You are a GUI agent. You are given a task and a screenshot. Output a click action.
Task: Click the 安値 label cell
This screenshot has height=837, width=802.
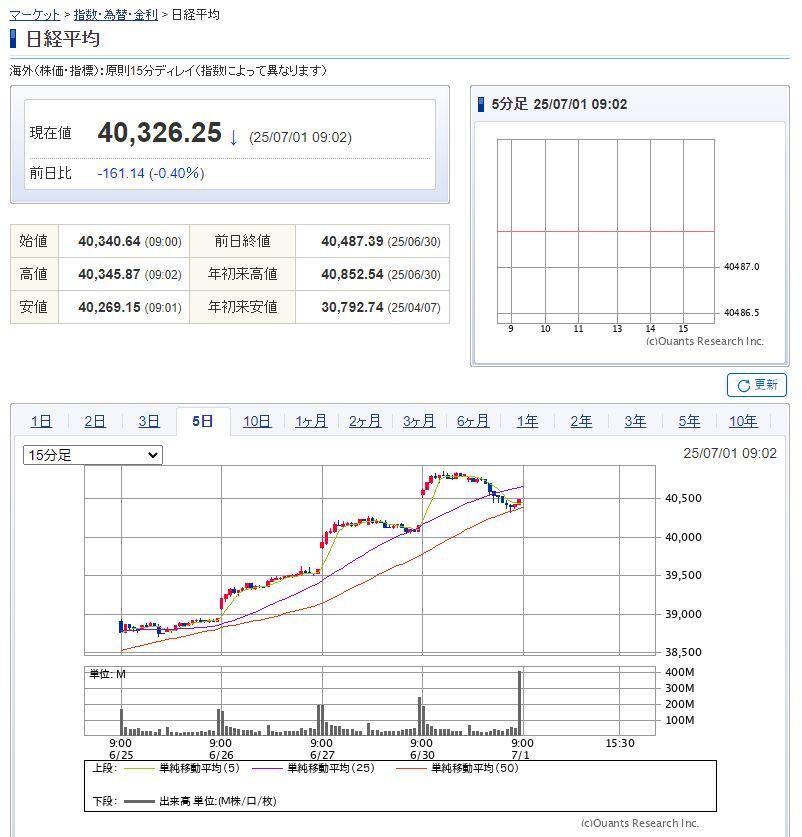coord(34,307)
